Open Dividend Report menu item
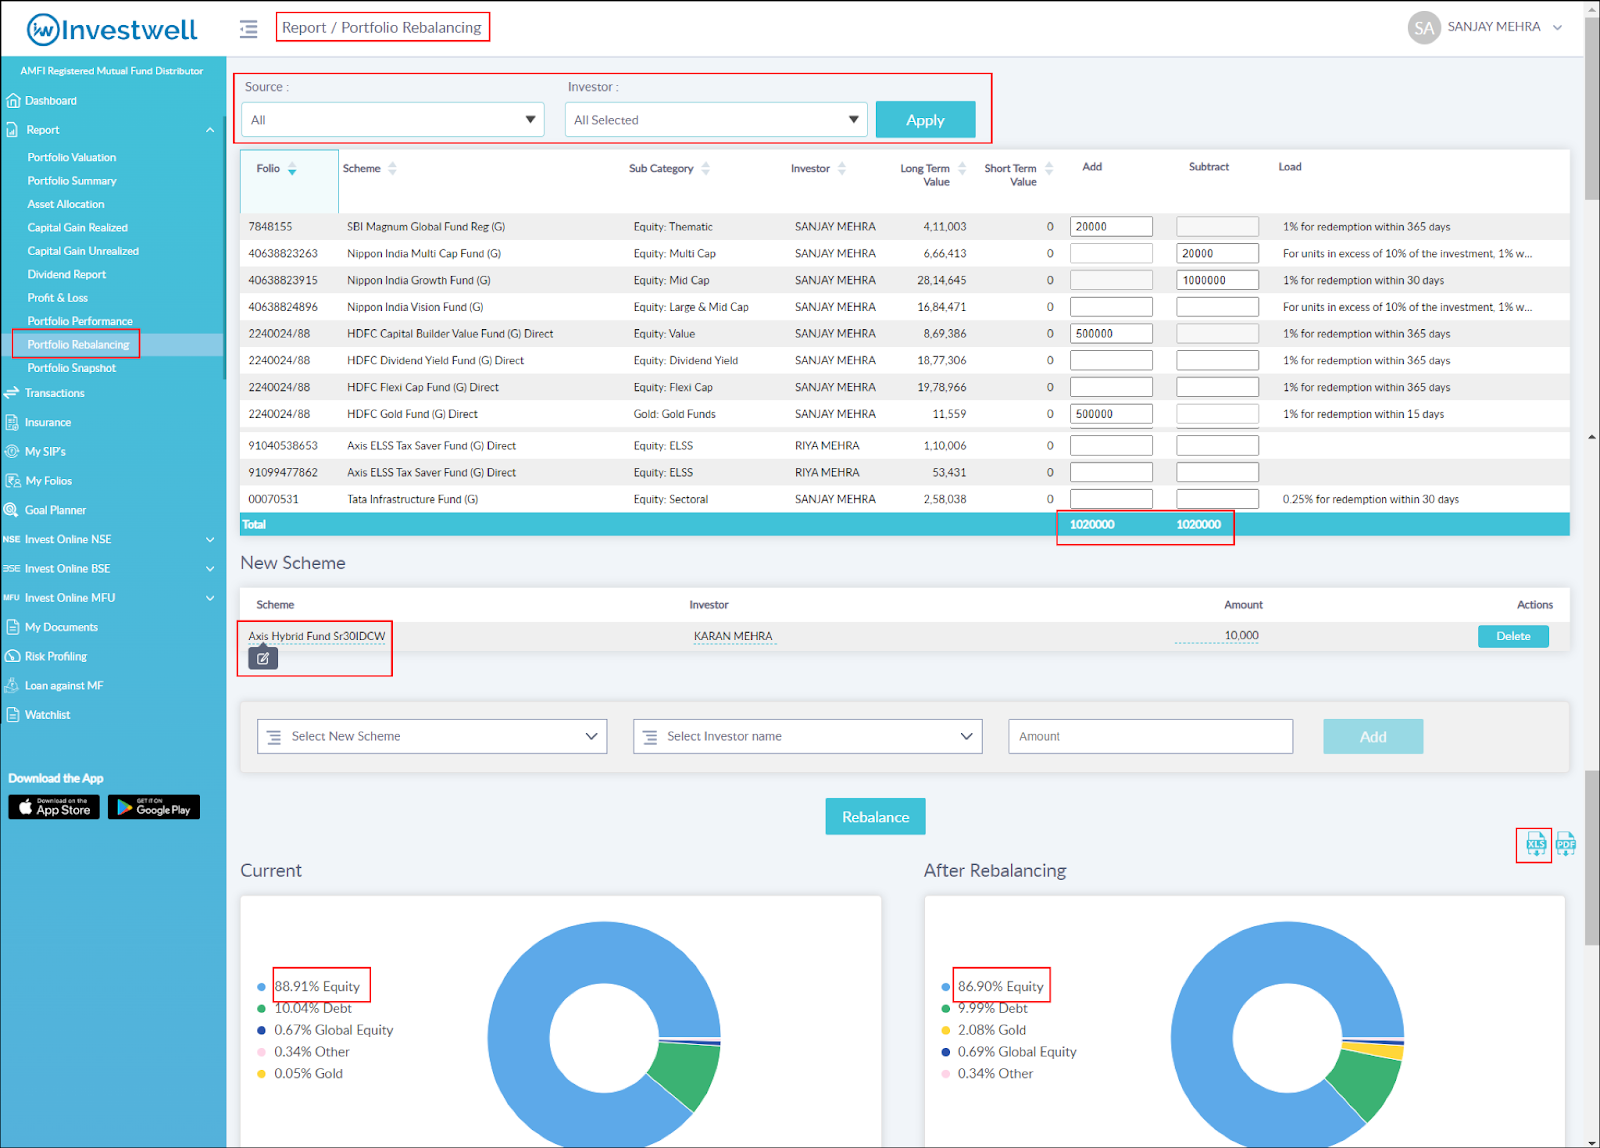Viewport: 1600px width, 1148px height. coord(67,274)
